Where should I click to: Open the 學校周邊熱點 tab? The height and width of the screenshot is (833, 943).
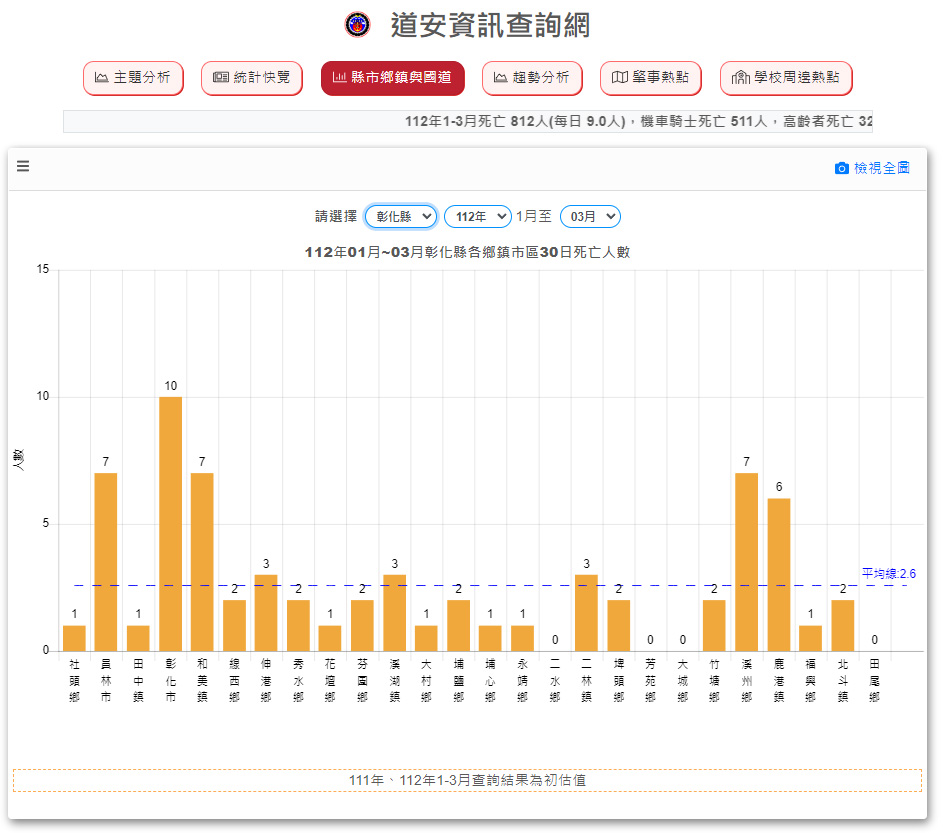click(x=786, y=78)
